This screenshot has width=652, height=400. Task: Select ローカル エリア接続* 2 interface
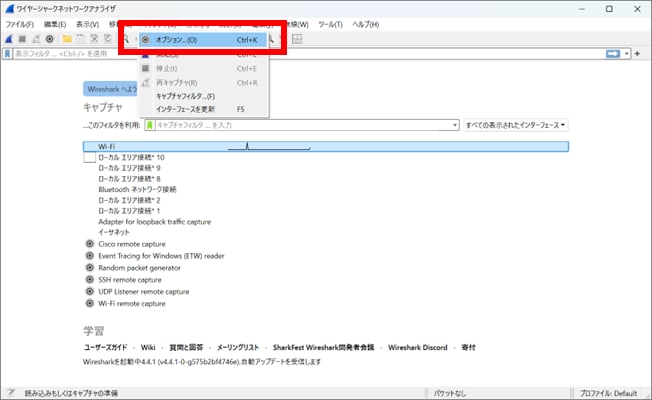[129, 200]
